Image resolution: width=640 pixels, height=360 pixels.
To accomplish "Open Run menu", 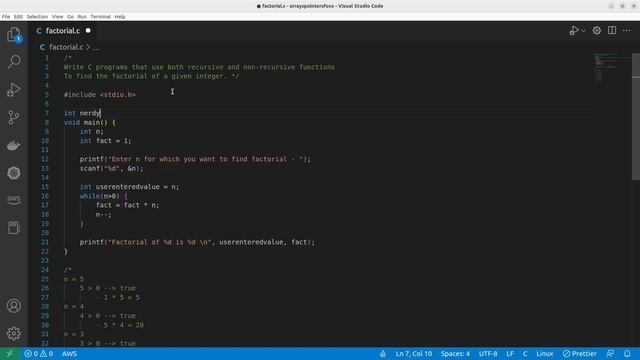I will [x=82, y=17].
